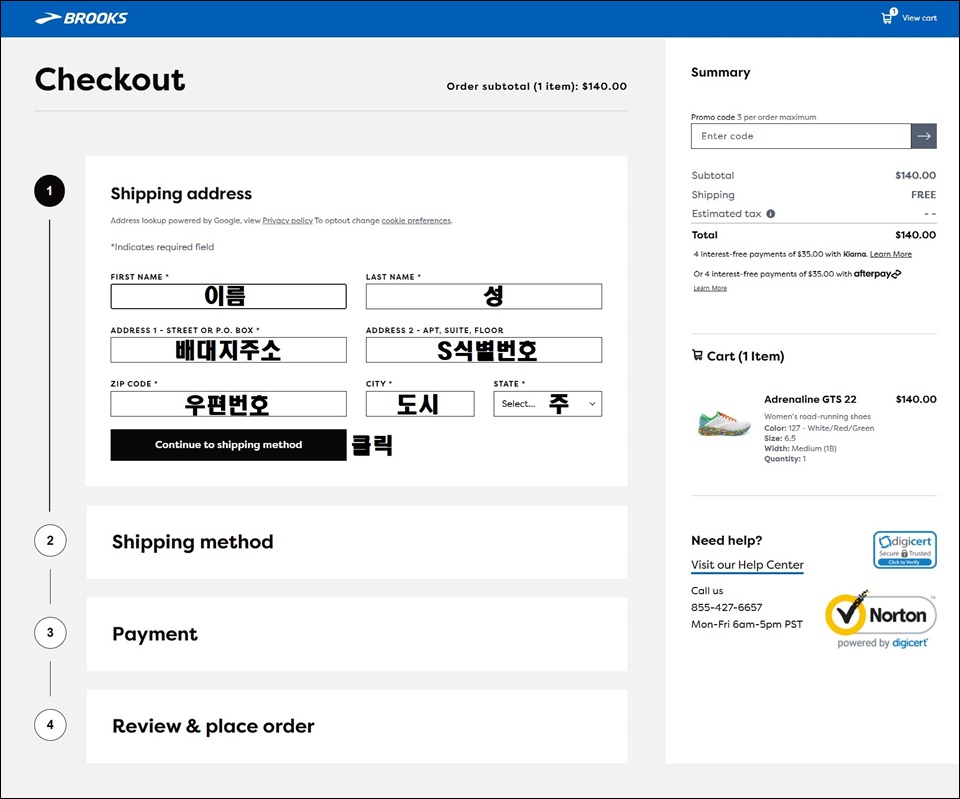The height and width of the screenshot is (799, 960).
Task: Click the City input field
Action: click(420, 404)
